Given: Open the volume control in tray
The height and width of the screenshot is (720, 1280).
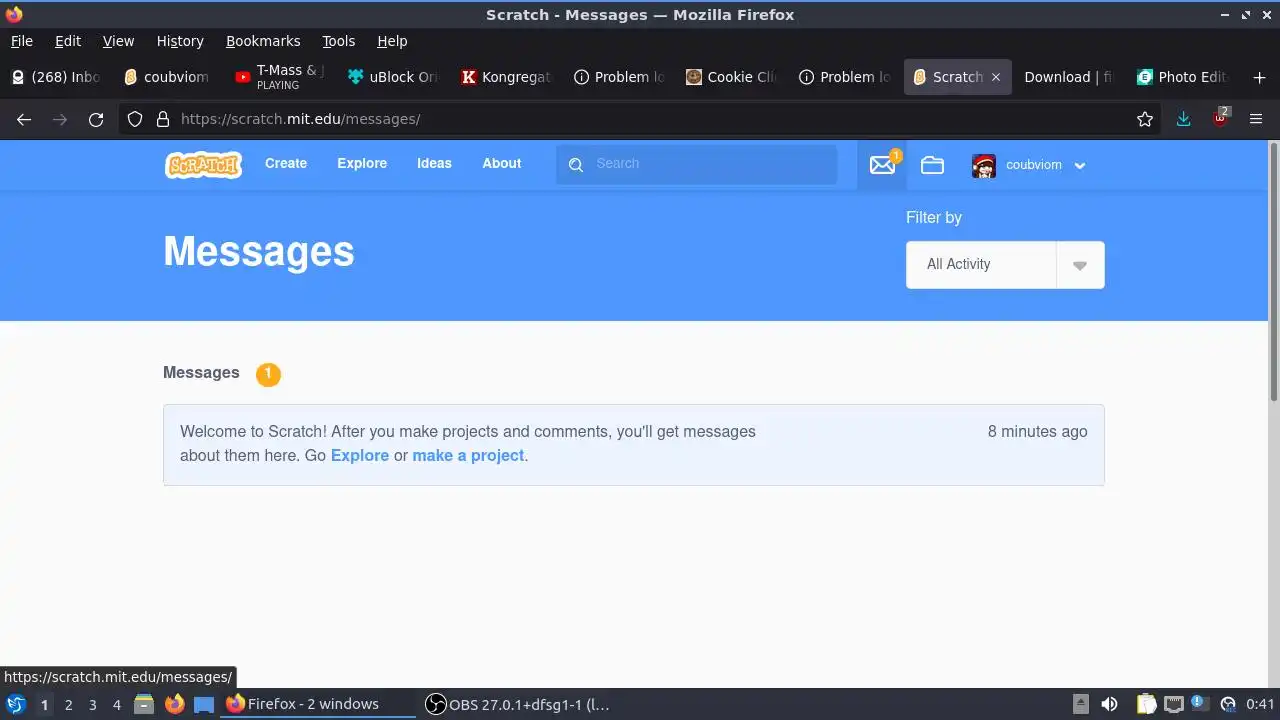Looking at the screenshot, I should click(x=1109, y=704).
